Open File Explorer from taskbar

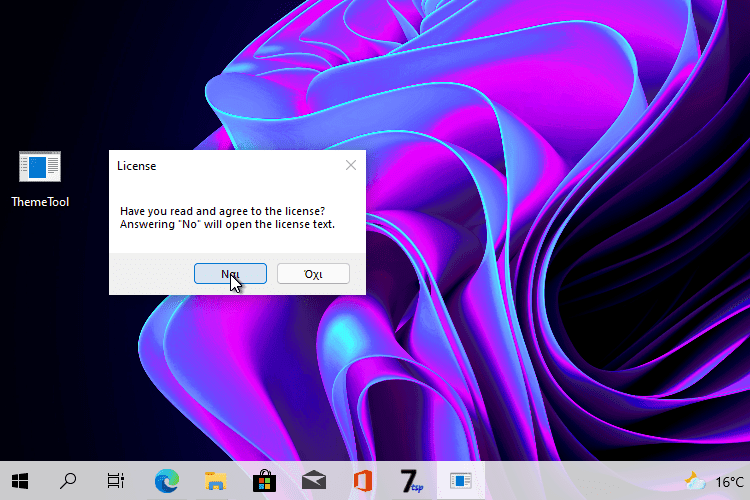tap(216, 481)
